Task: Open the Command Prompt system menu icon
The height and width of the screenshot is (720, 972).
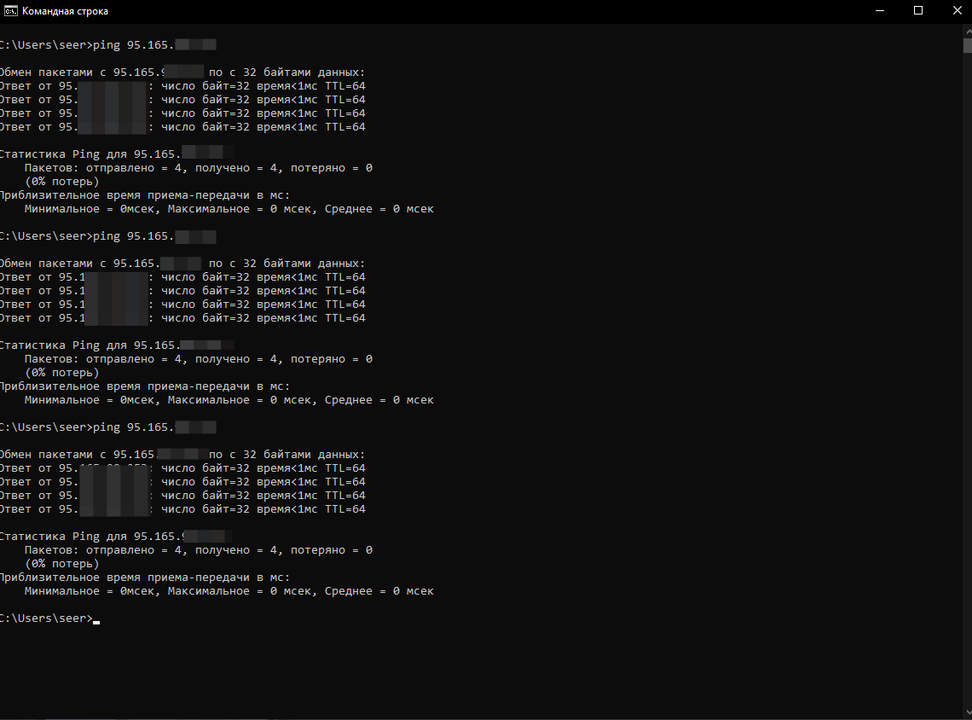Action: point(11,11)
